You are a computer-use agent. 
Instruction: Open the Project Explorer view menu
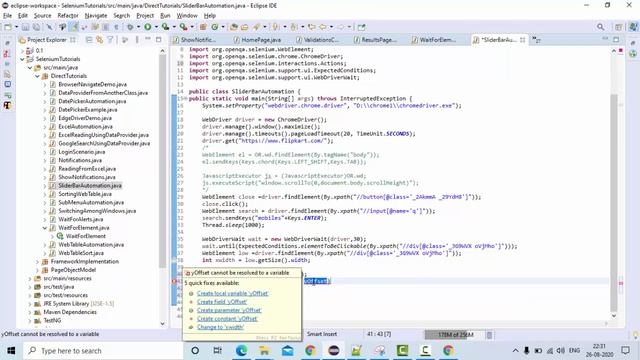[x=137, y=40]
